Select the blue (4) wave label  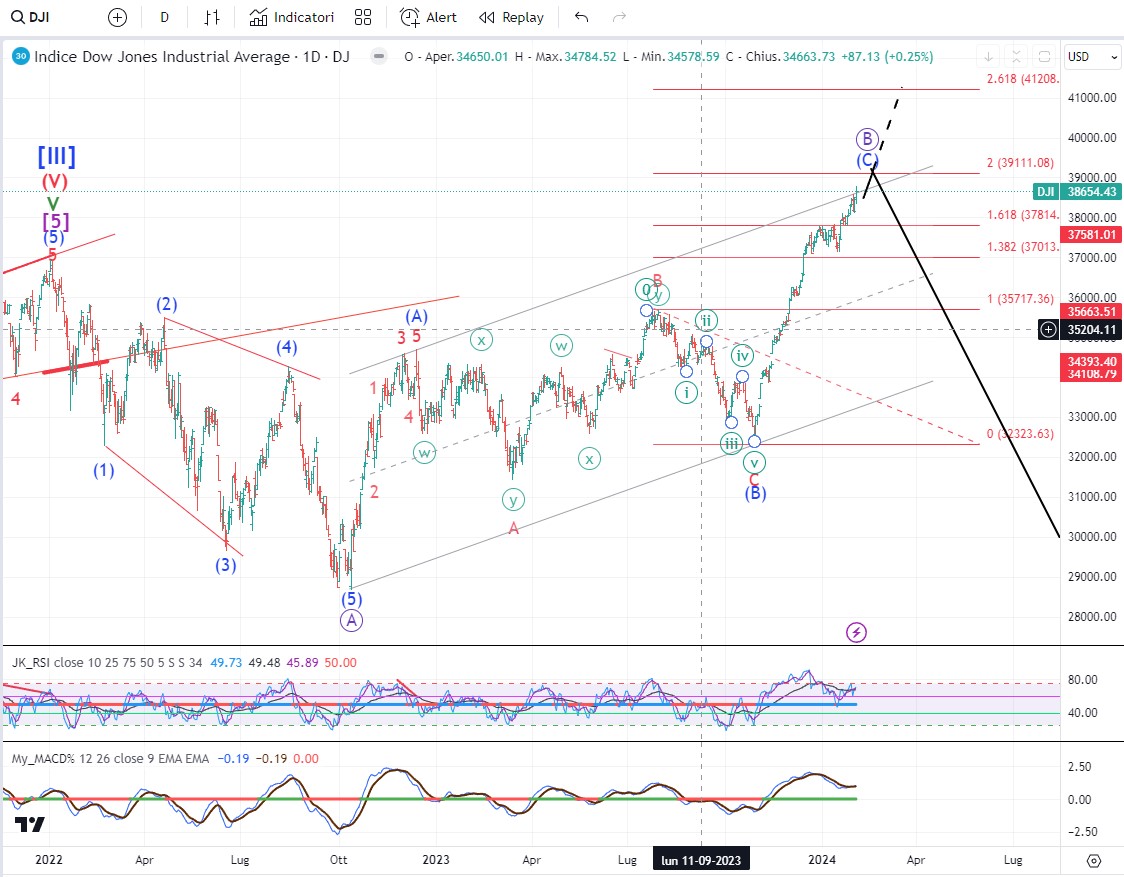coord(287,347)
